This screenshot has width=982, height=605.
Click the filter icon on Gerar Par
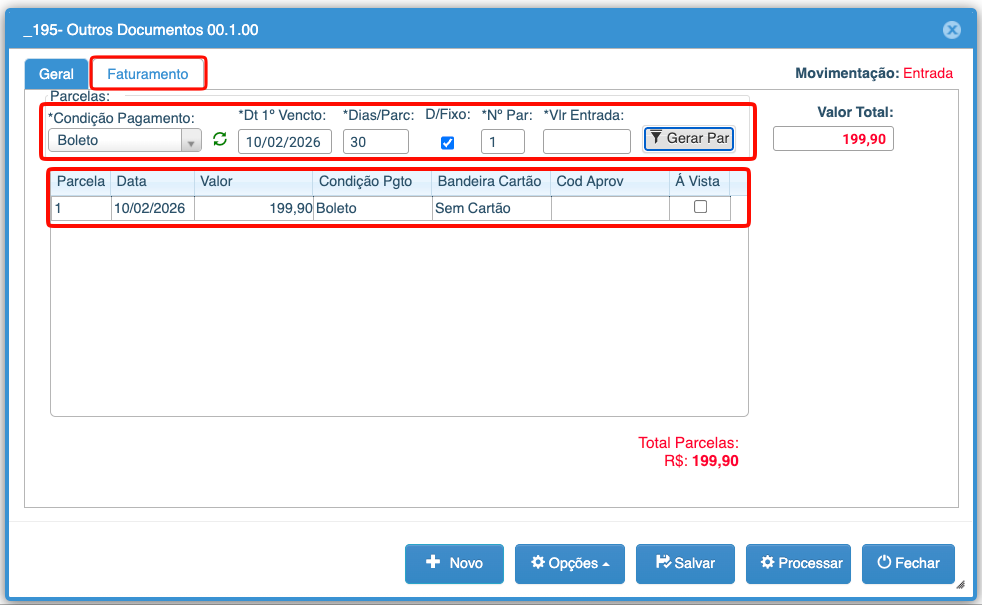656,138
